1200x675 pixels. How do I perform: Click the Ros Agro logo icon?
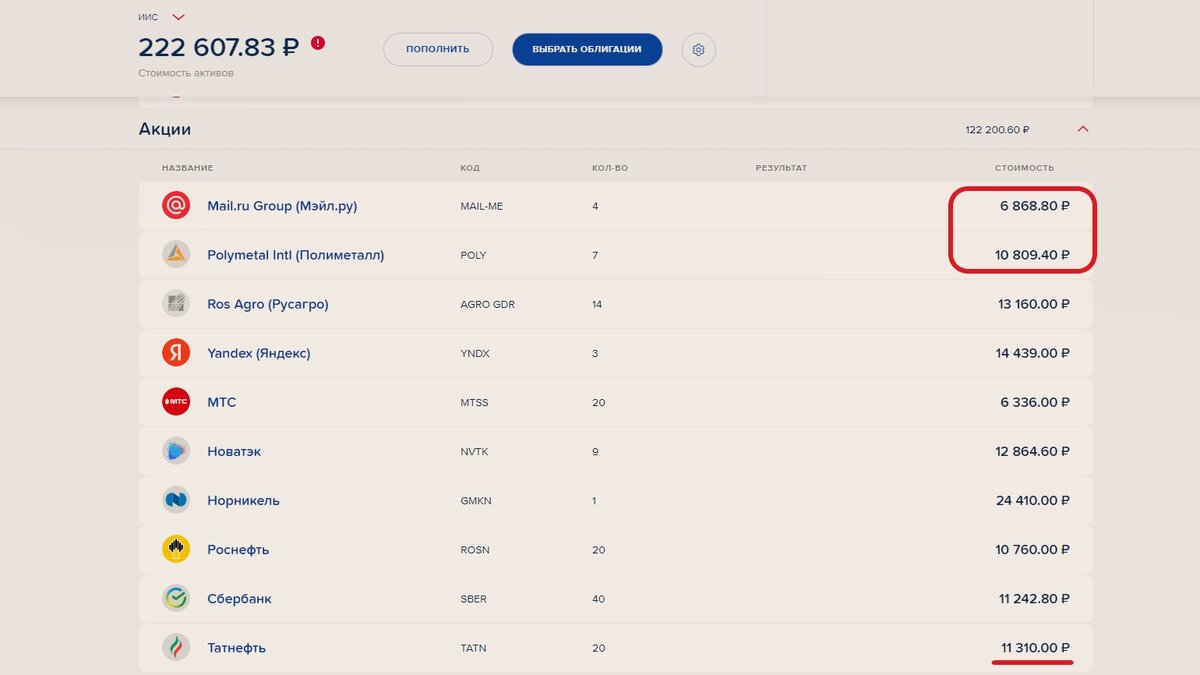coord(176,304)
